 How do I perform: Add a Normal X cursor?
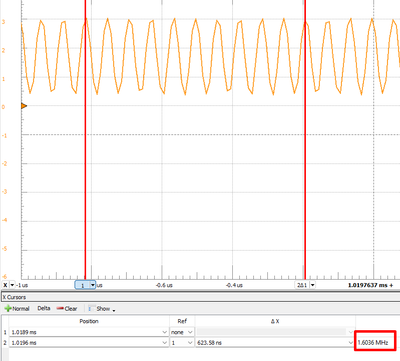[x=17, y=309]
